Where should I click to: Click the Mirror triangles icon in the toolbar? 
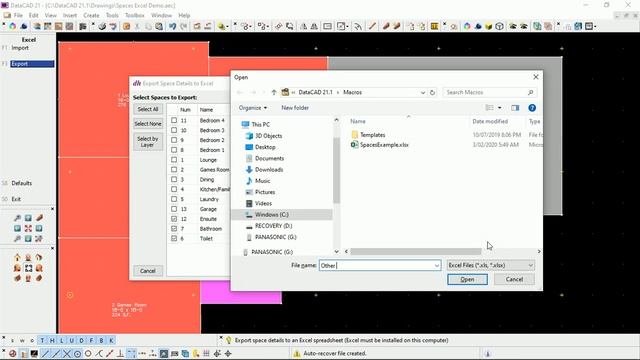[304, 26]
